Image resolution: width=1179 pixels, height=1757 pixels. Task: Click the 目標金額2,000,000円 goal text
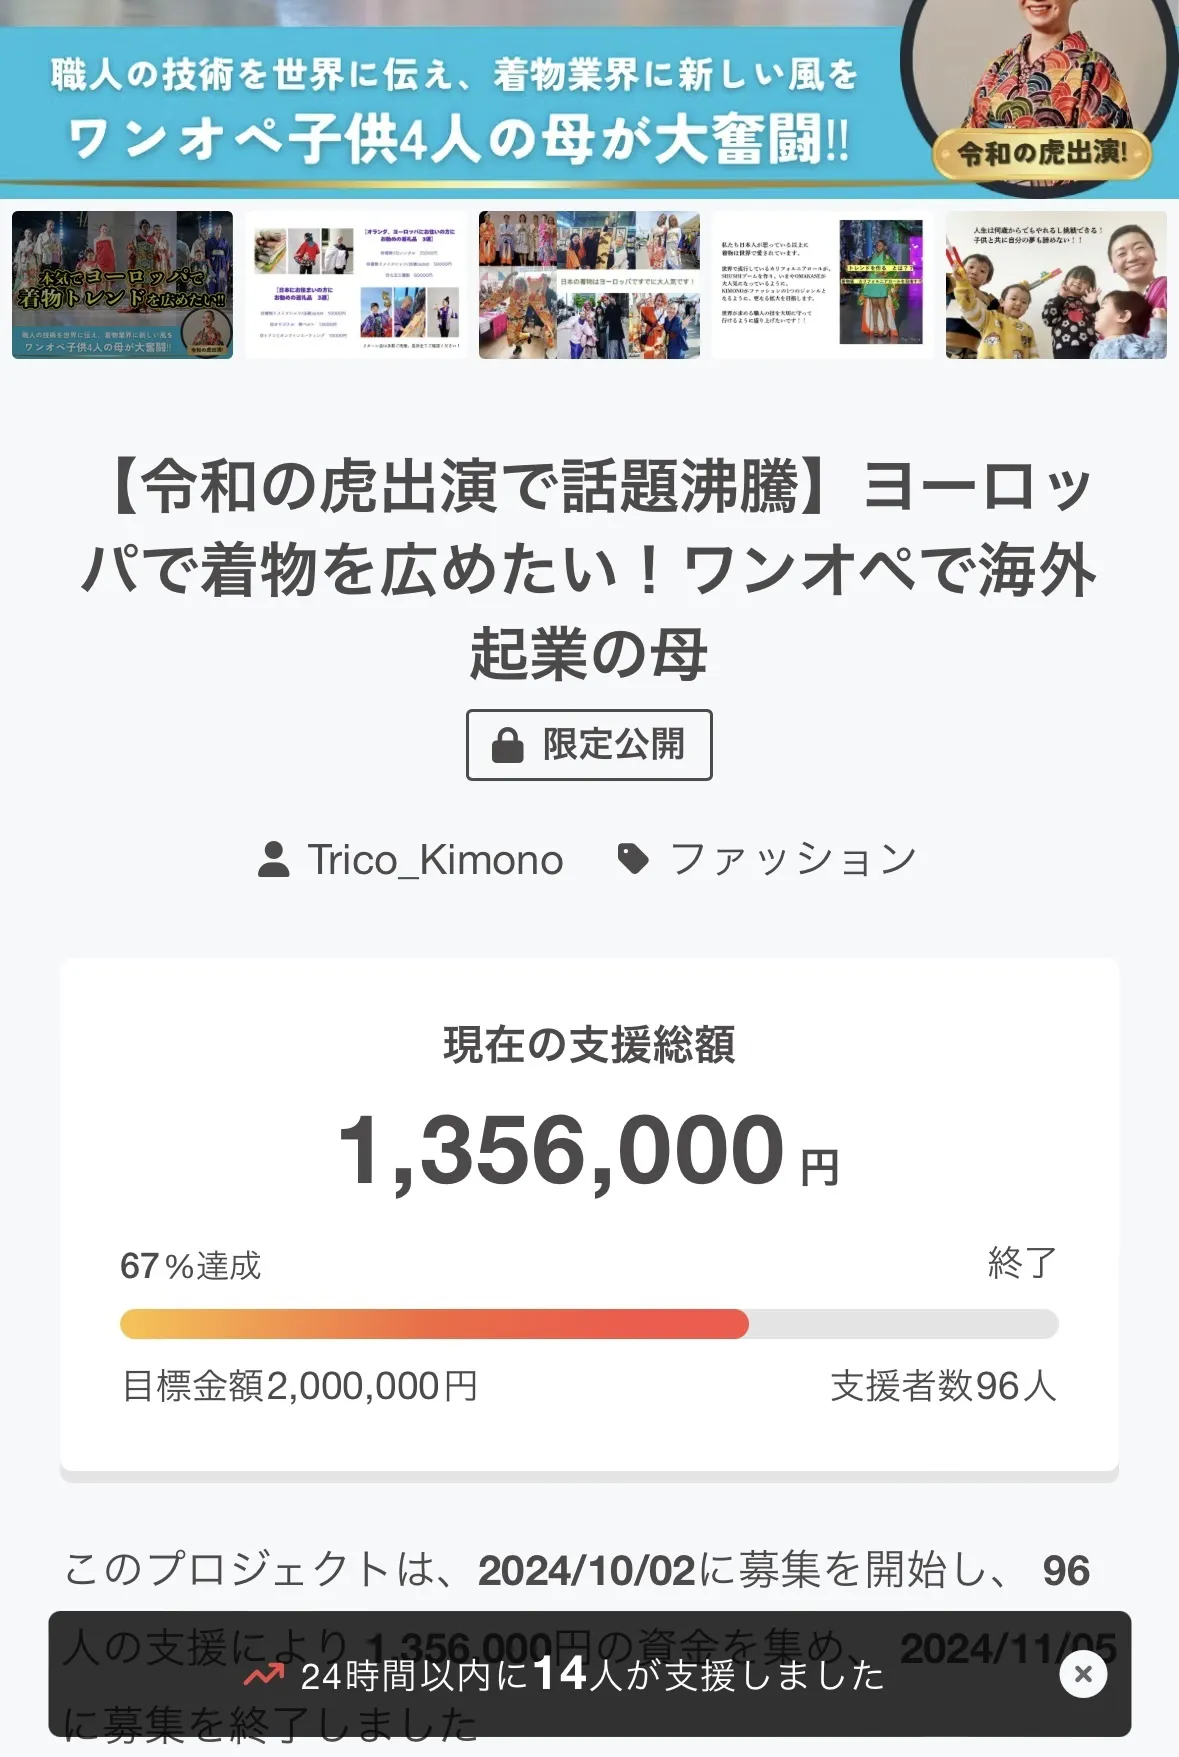click(300, 1386)
